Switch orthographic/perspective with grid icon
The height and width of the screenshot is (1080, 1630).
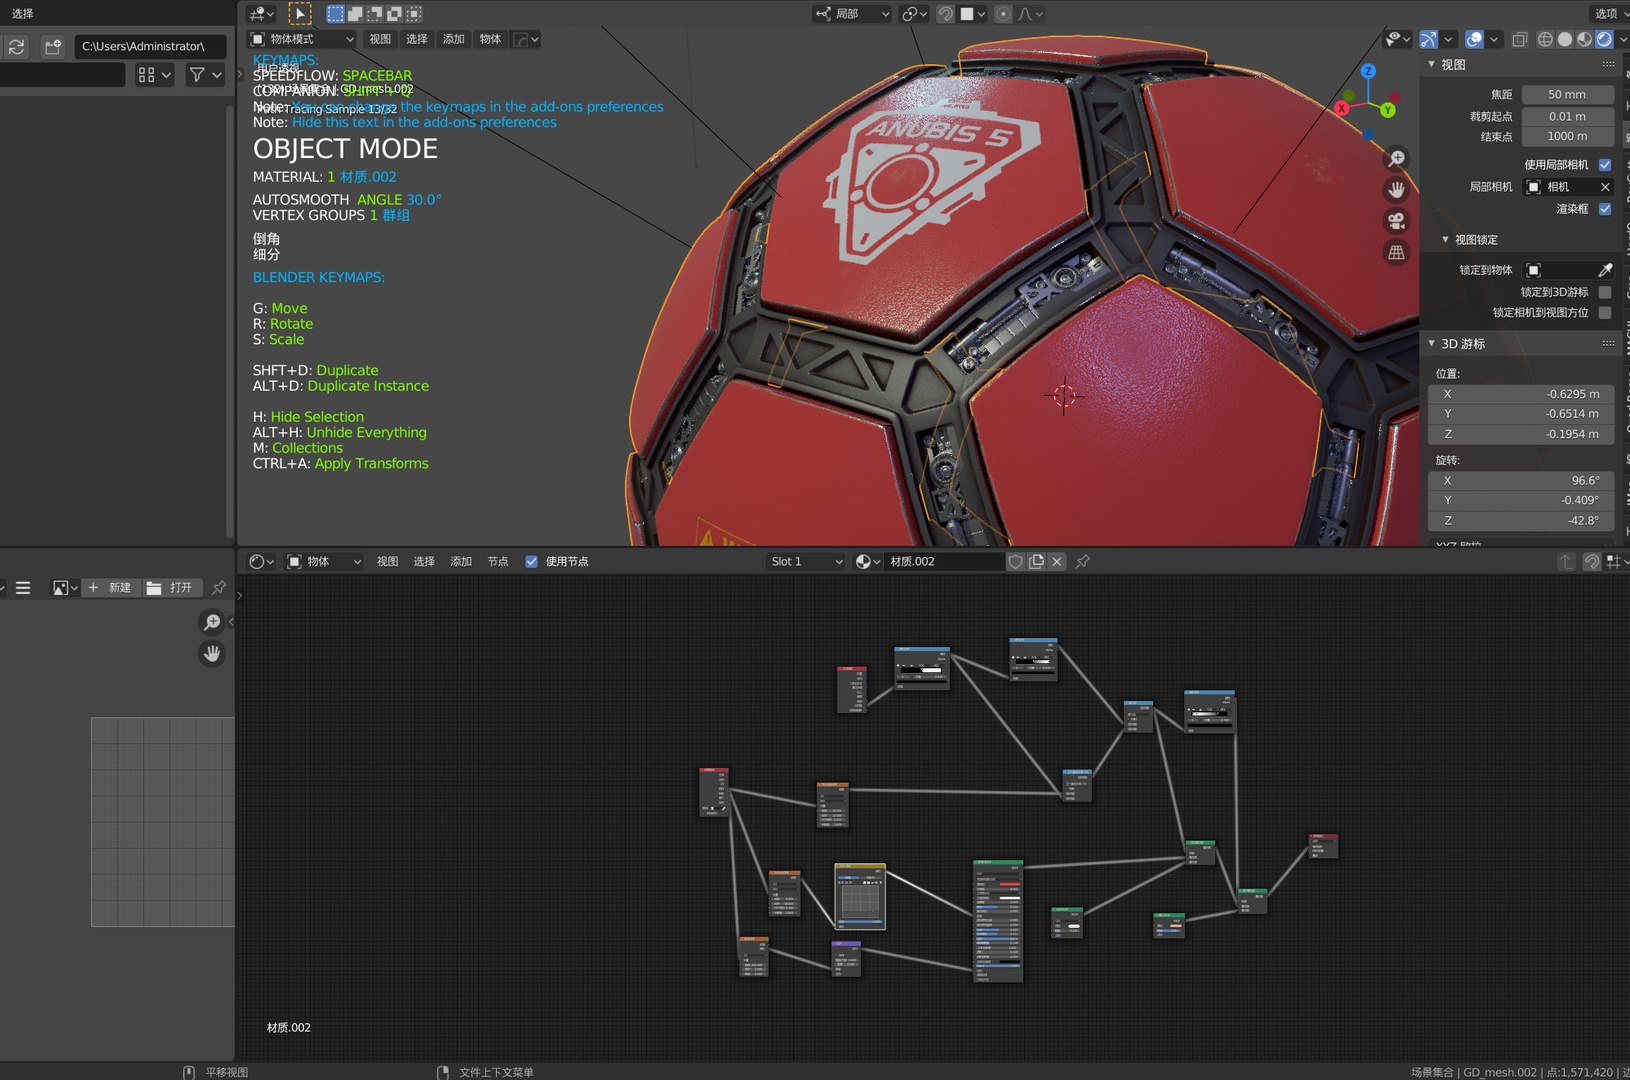click(1397, 252)
